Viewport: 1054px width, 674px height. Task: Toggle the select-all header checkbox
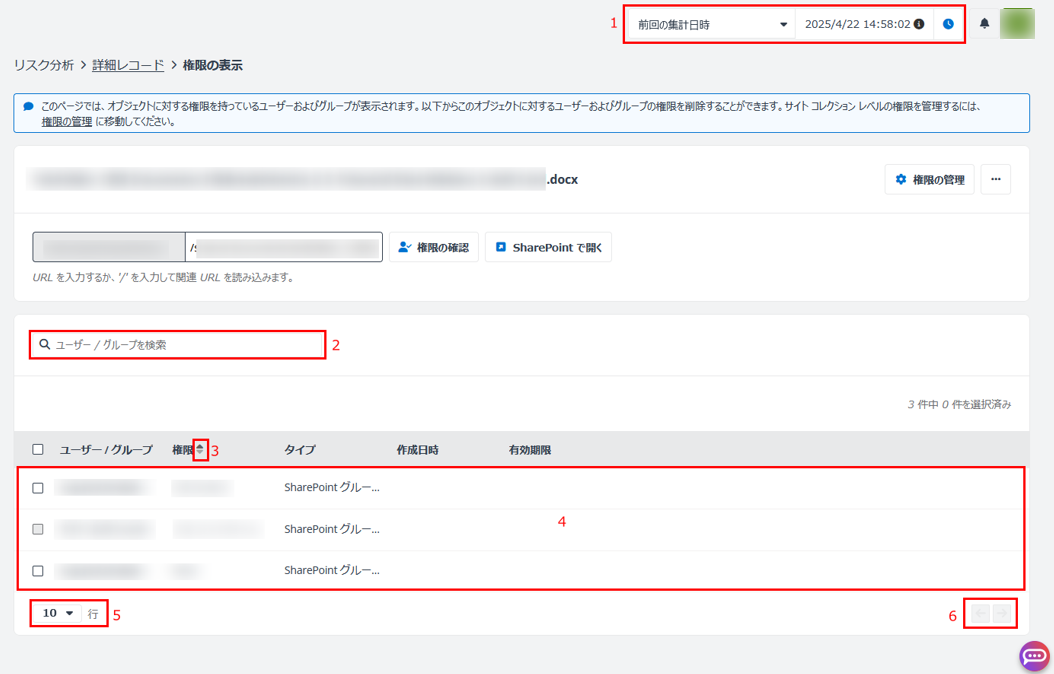(38, 450)
